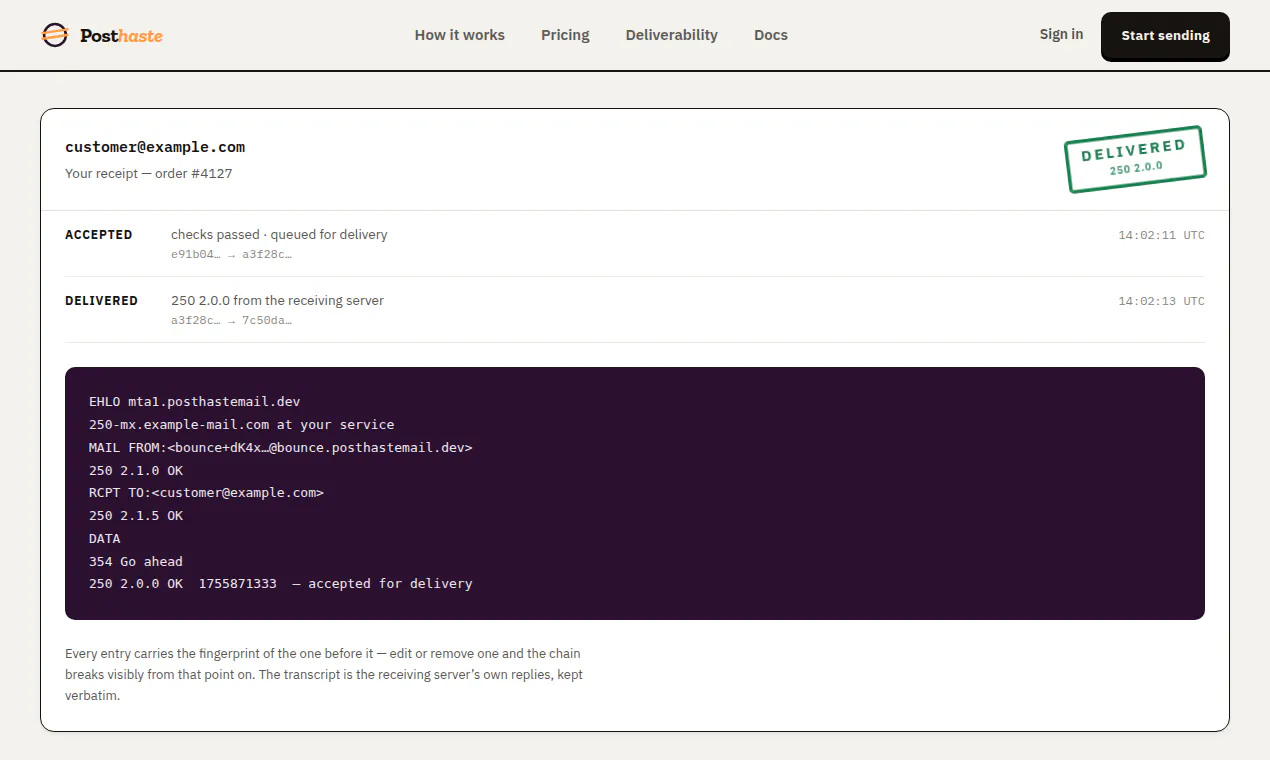The width and height of the screenshot is (1270, 760).
Task: Click the 'RCPT TO:<customer@example.com>' line
Action: coord(206,493)
